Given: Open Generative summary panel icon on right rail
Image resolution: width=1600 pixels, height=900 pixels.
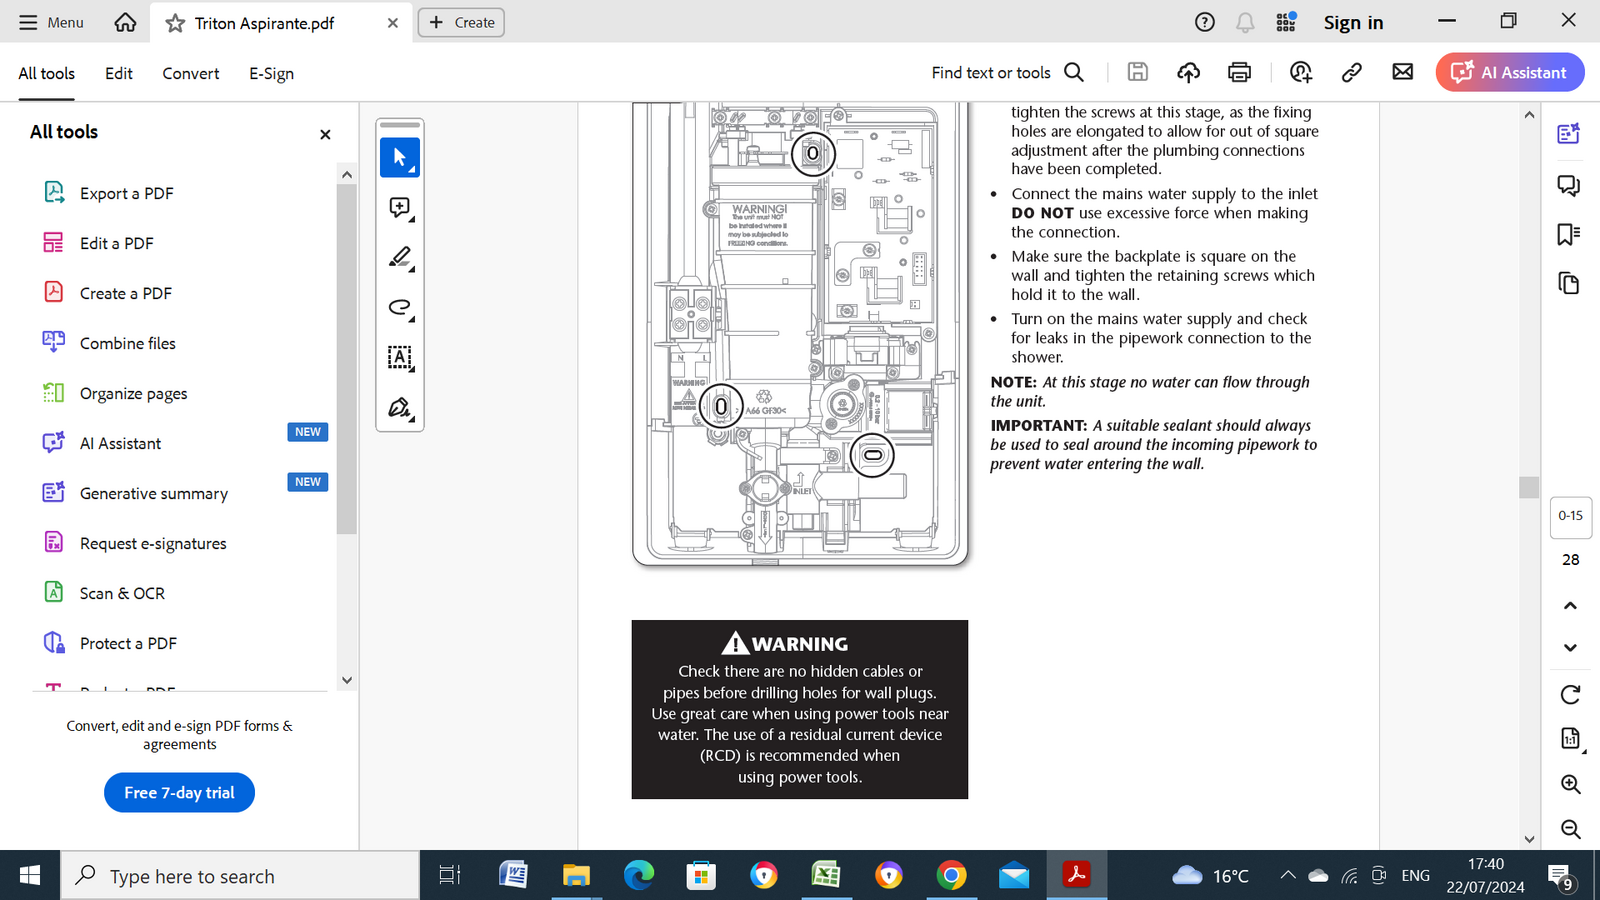Looking at the screenshot, I should pyautogui.click(x=1568, y=133).
